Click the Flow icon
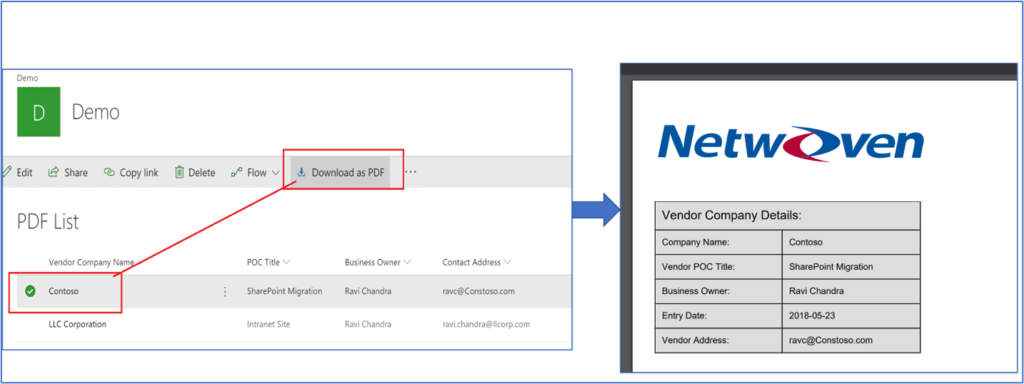Viewport: 1024px width, 384px height. (x=237, y=173)
